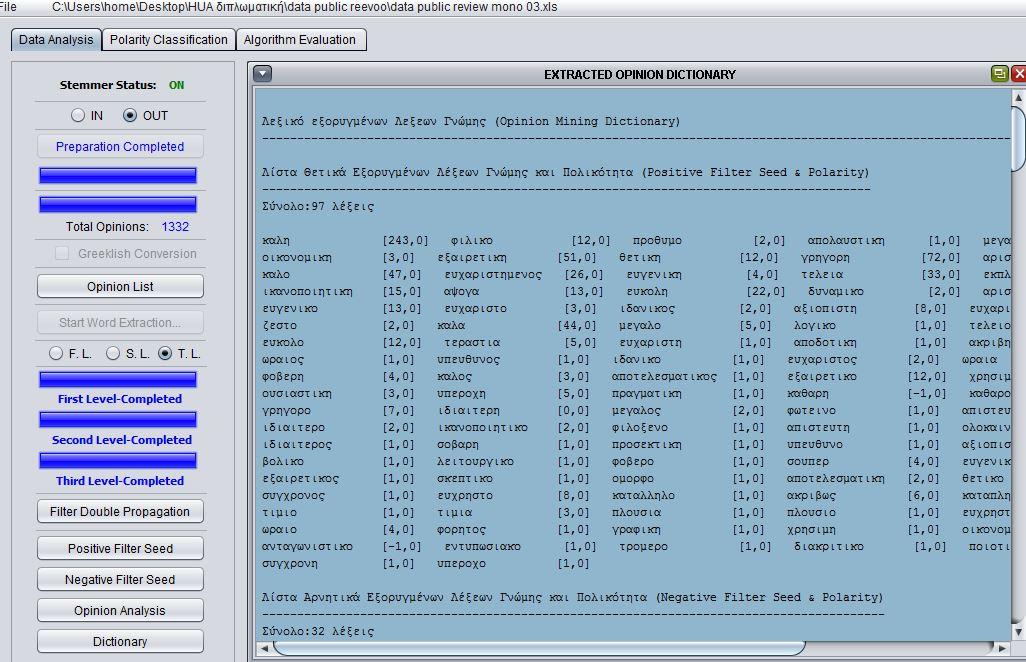The height and width of the screenshot is (662, 1026).
Task: Click the Stemmer Status ON text
Action: pos(177,85)
